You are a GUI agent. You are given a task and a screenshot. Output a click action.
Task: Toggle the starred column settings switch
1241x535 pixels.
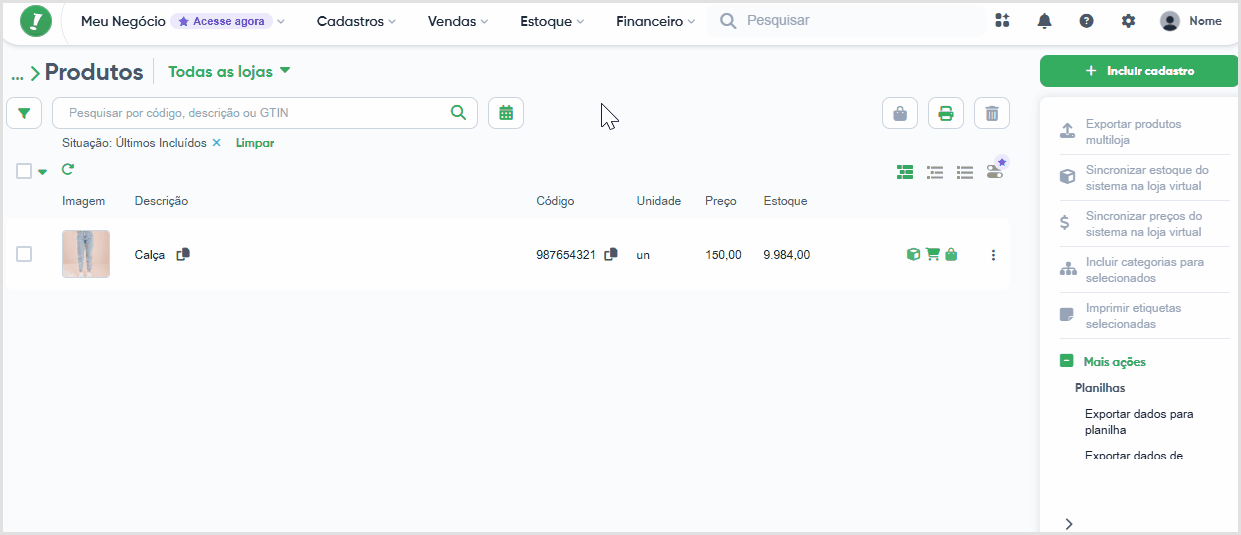995,170
